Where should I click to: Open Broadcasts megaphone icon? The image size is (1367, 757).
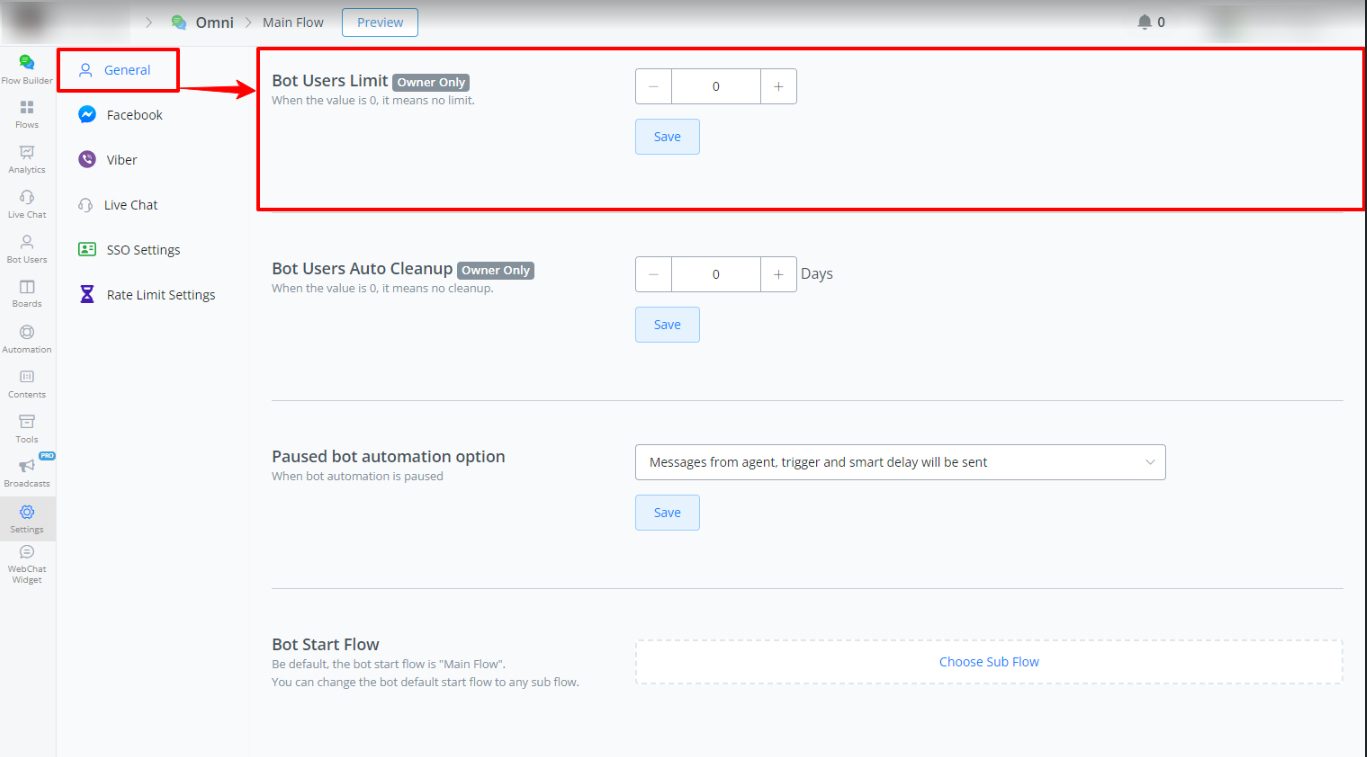[x=27, y=472]
